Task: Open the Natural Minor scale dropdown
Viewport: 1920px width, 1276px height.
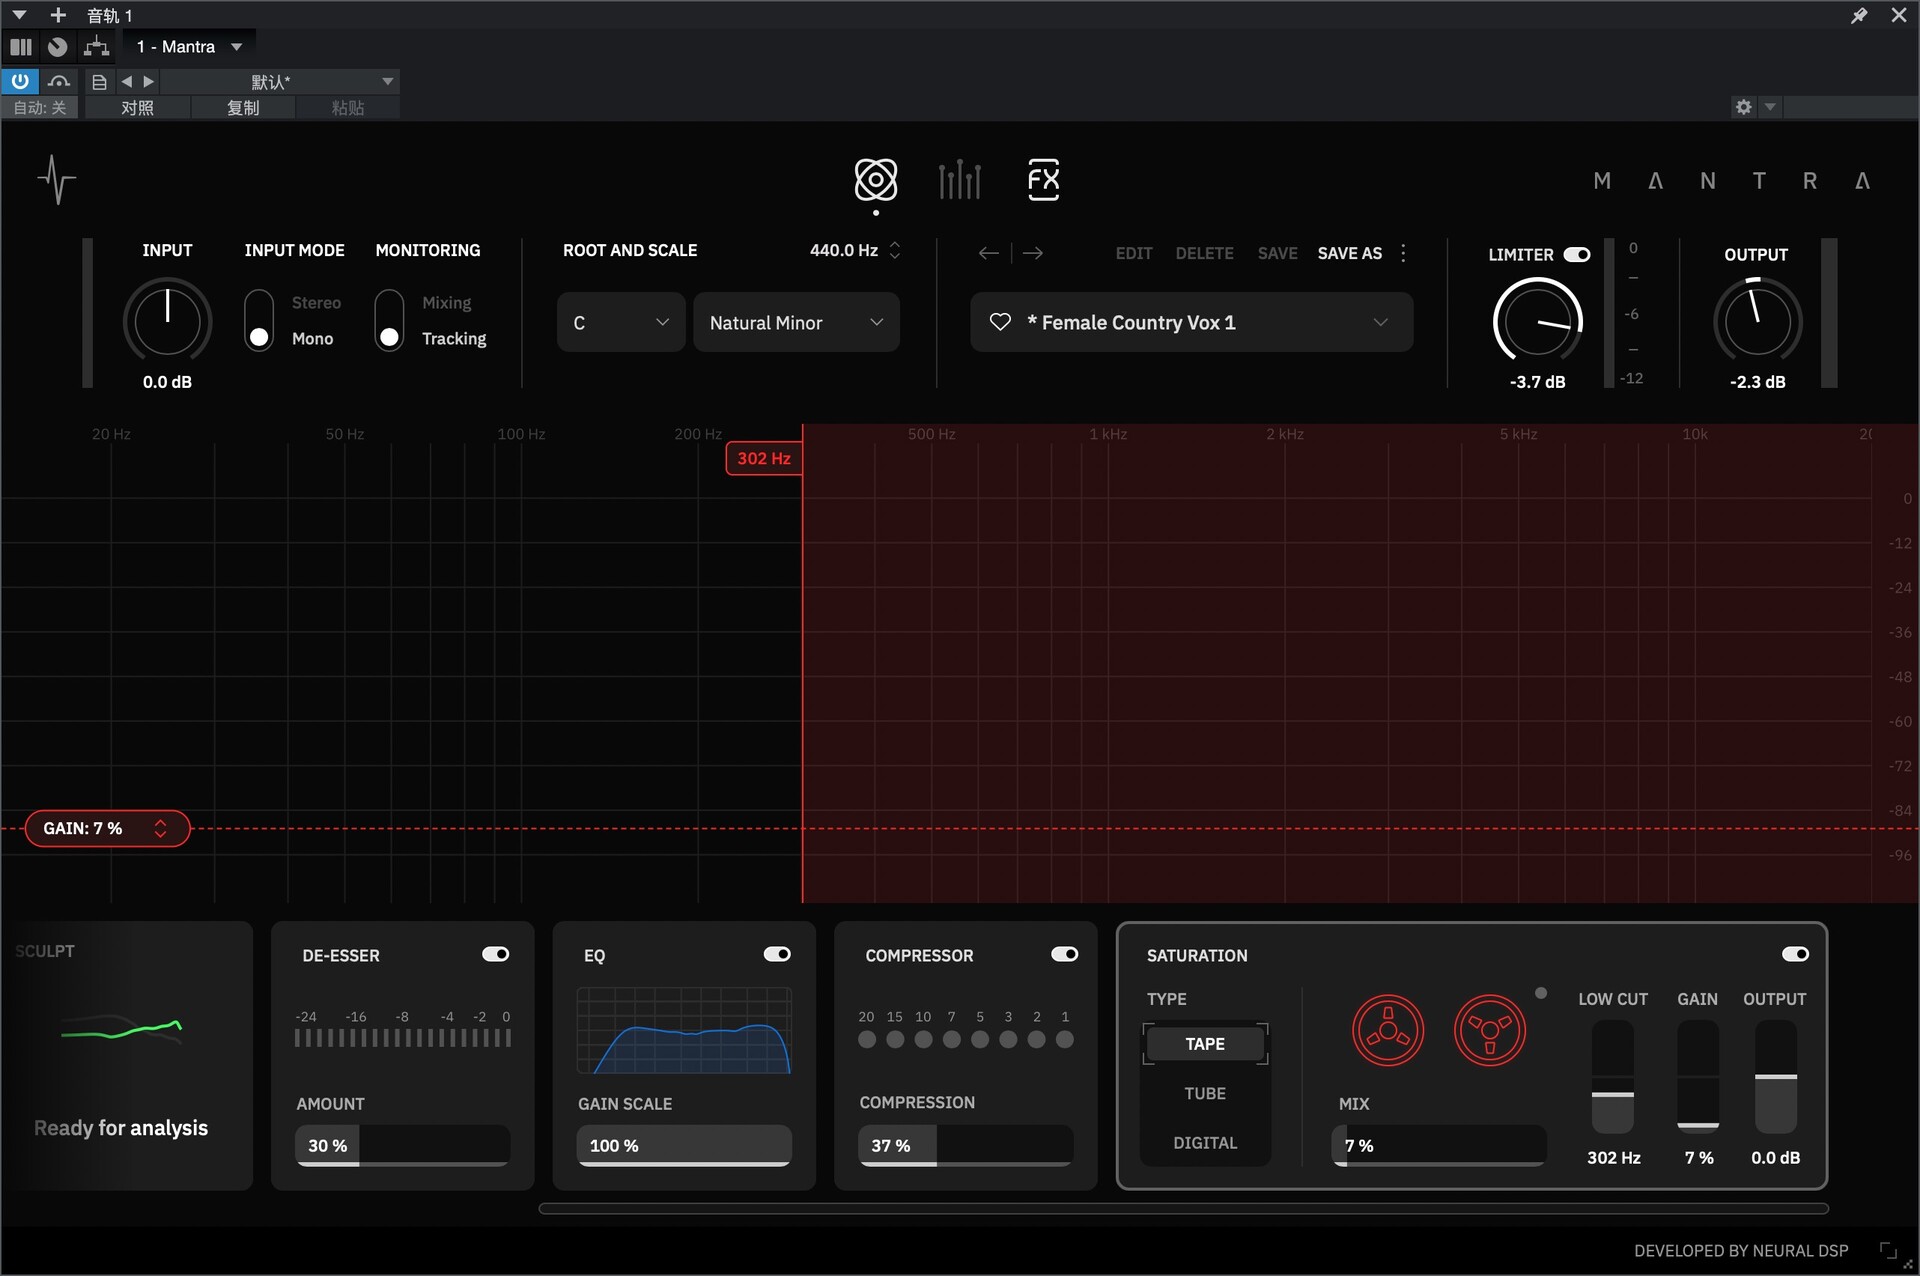Action: pyautogui.click(x=796, y=322)
